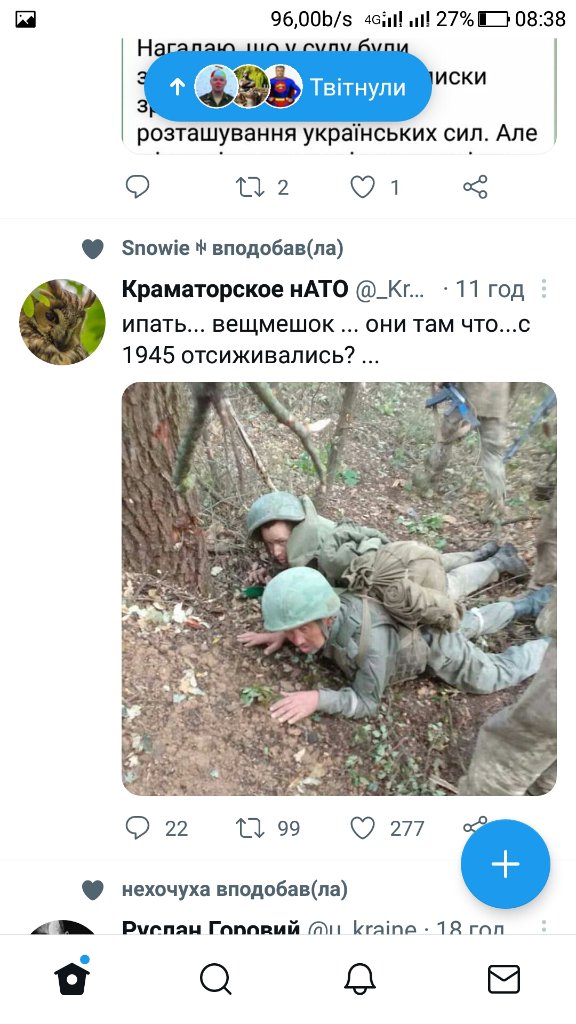
Task: Share the top tweet
Action: [475, 187]
